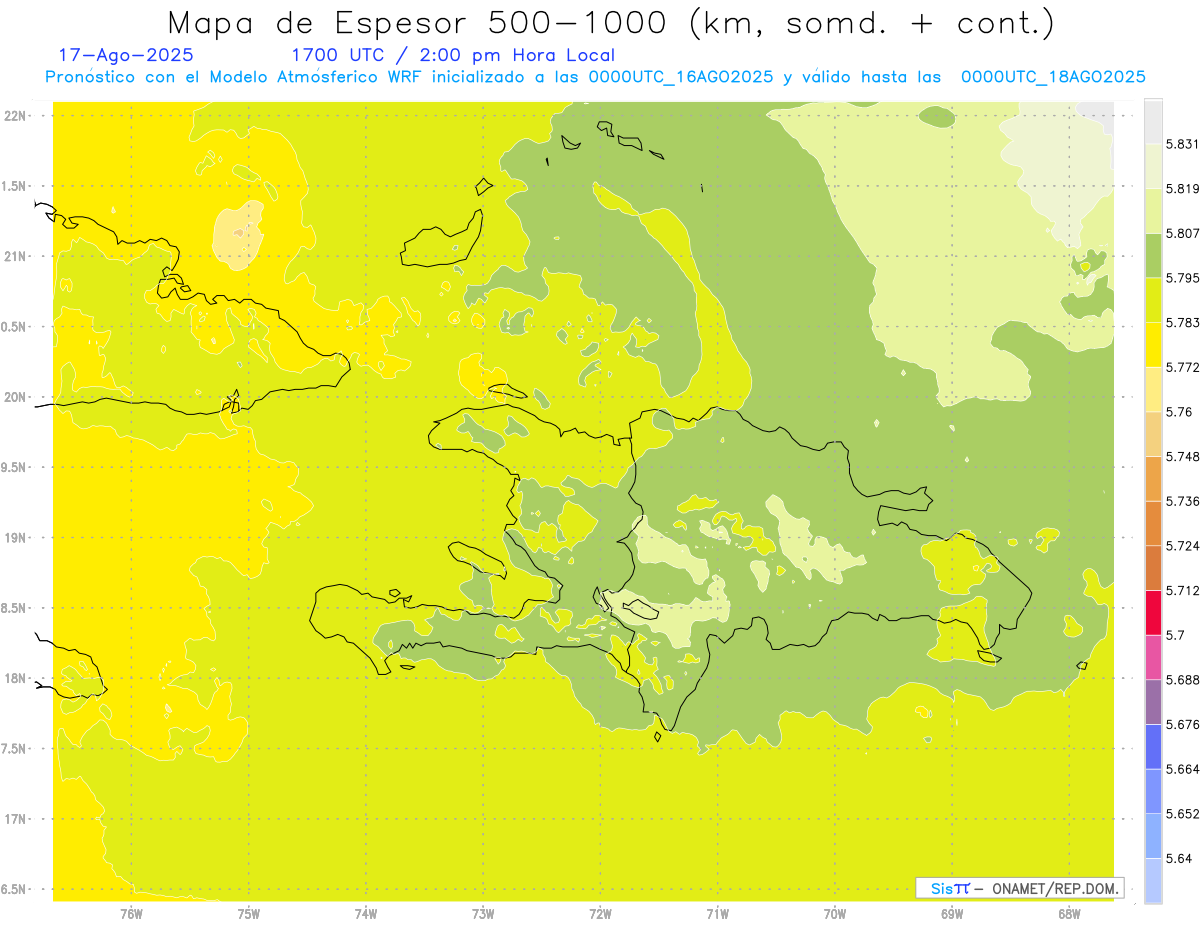1200x927 pixels.
Task: Click the 21N latitude axis label
Action: (x=15, y=256)
